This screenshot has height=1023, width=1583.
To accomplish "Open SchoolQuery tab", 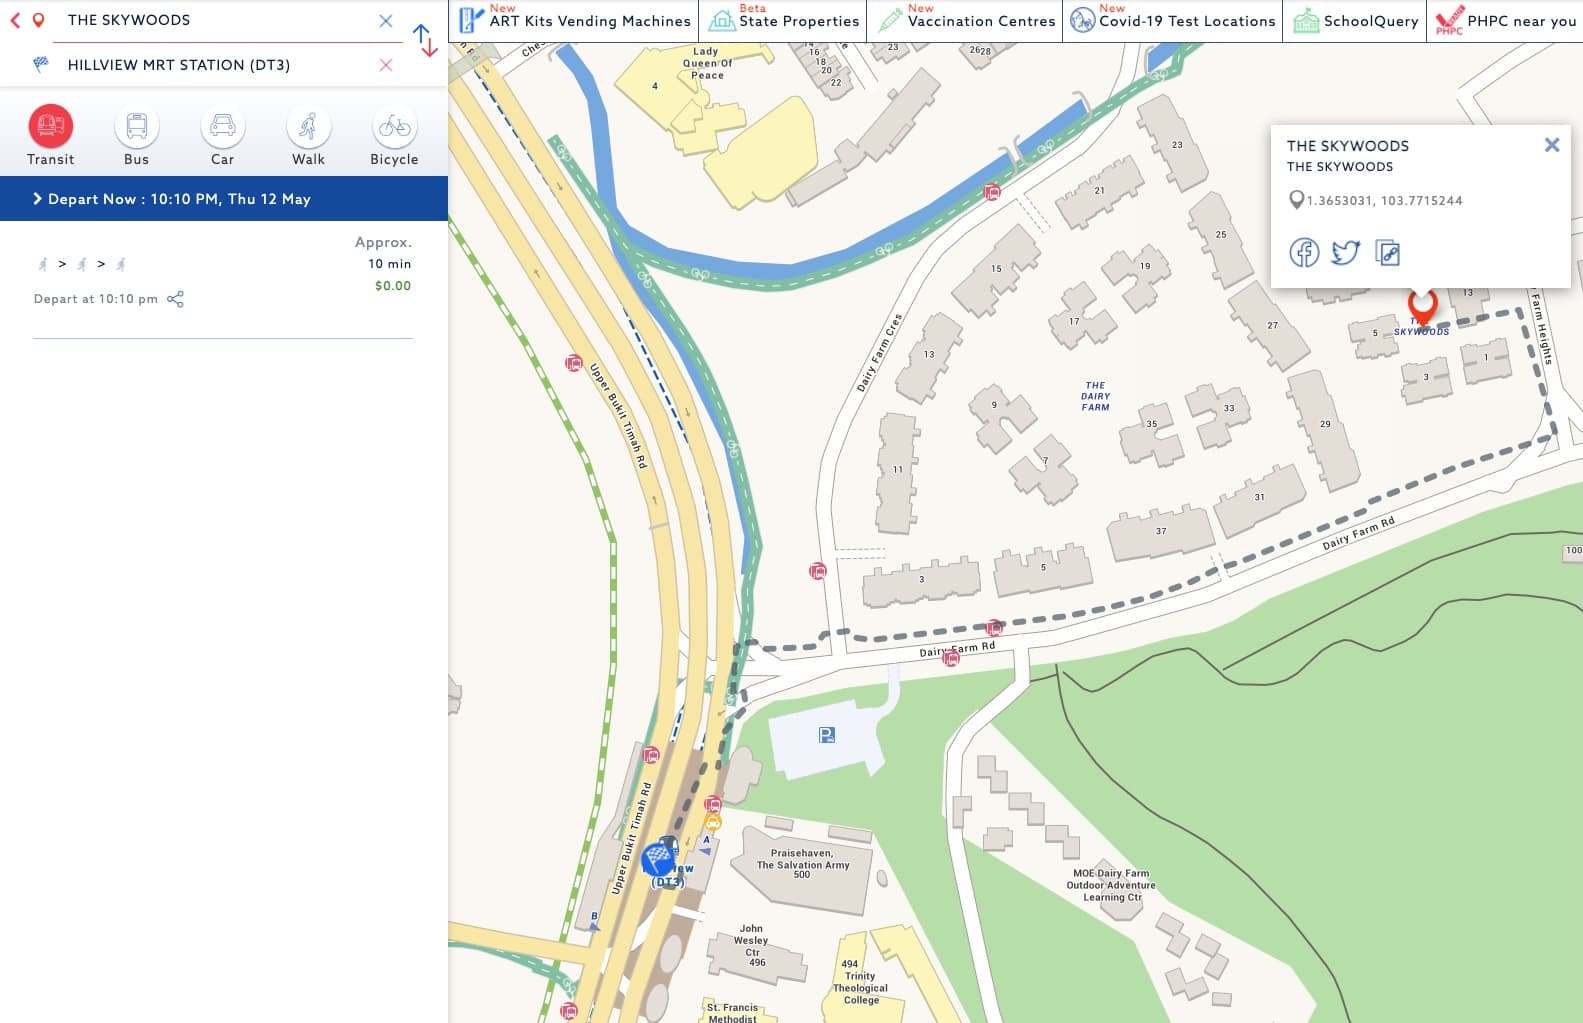I will [x=1355, y=20].
